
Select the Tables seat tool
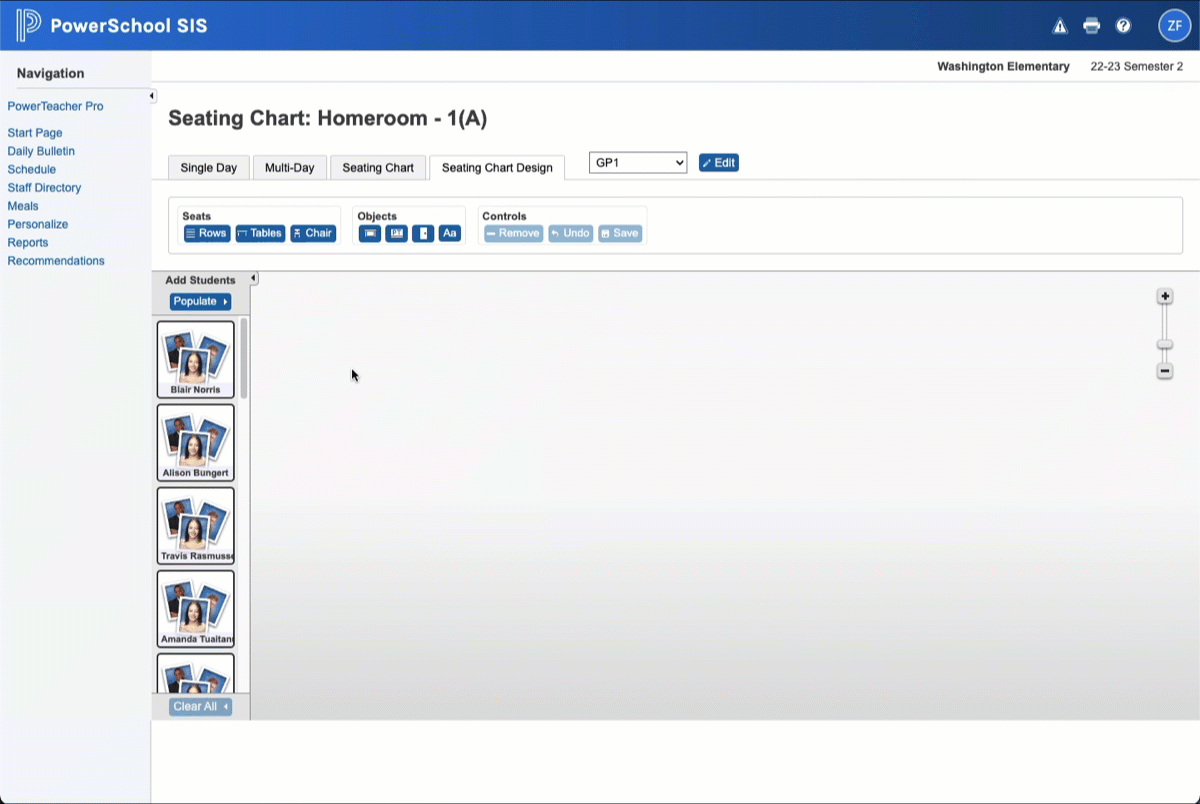point(260,233)
